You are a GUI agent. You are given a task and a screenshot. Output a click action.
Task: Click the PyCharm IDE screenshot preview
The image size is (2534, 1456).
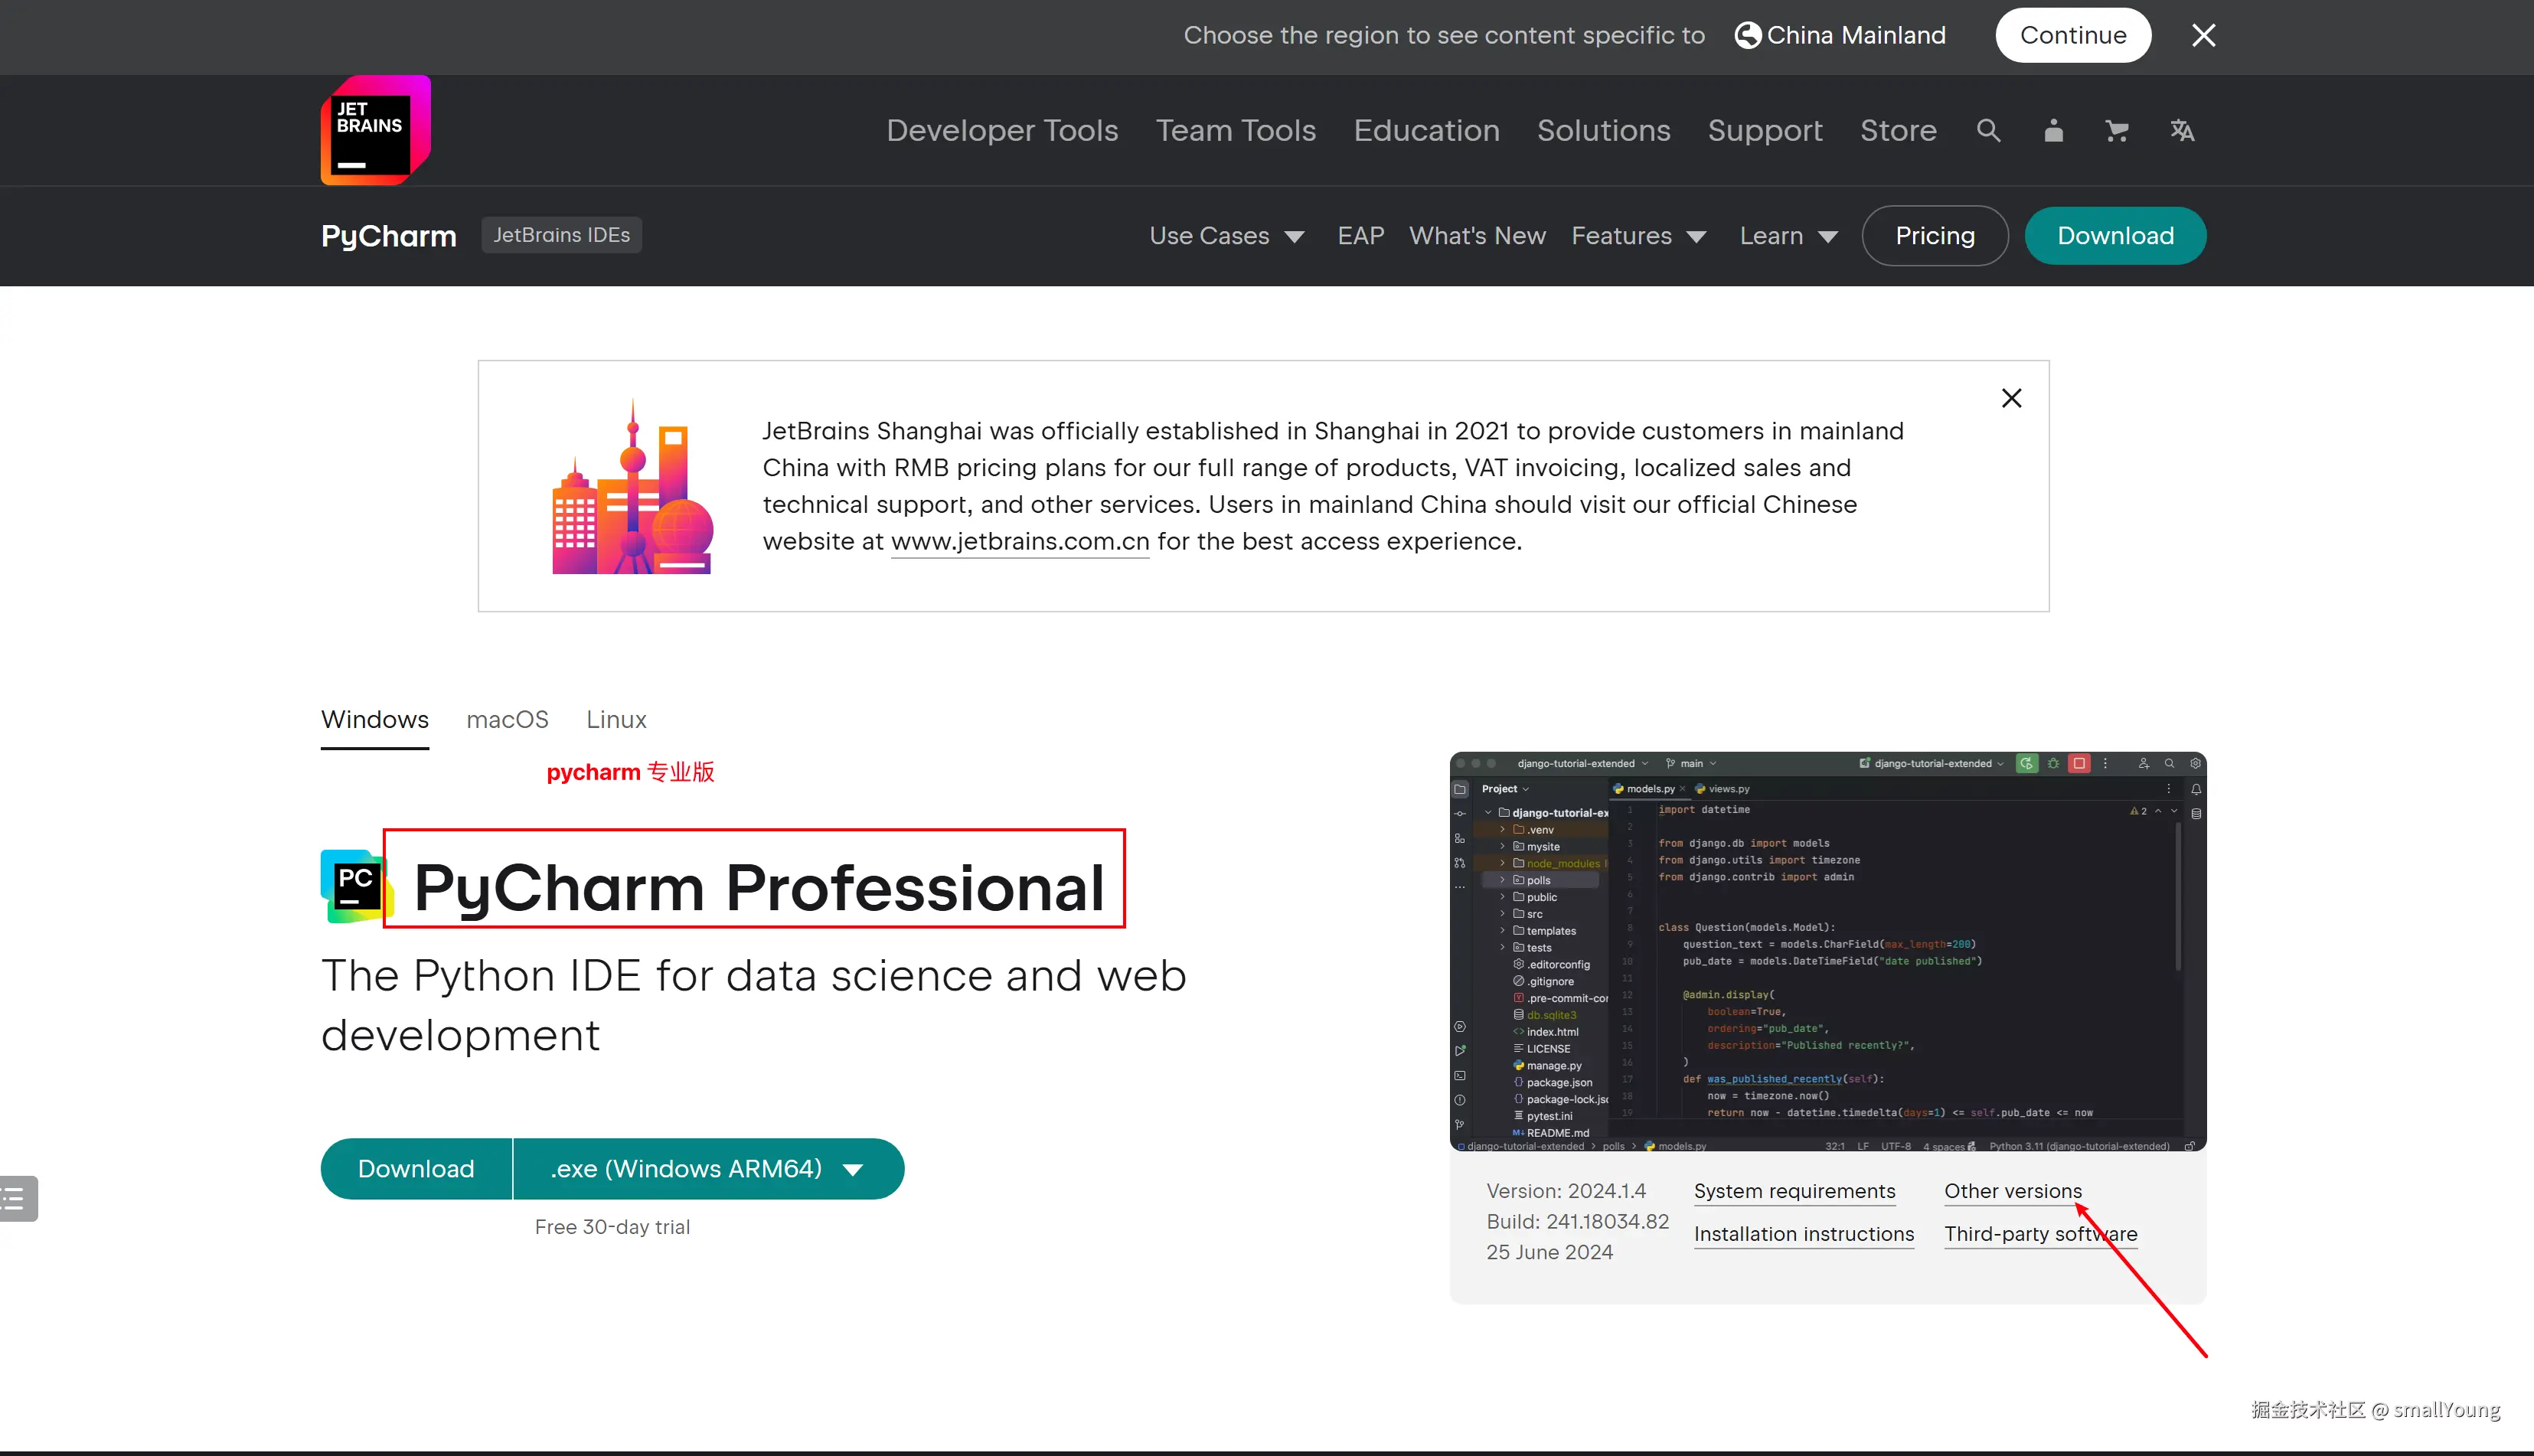click(1827, 950)
